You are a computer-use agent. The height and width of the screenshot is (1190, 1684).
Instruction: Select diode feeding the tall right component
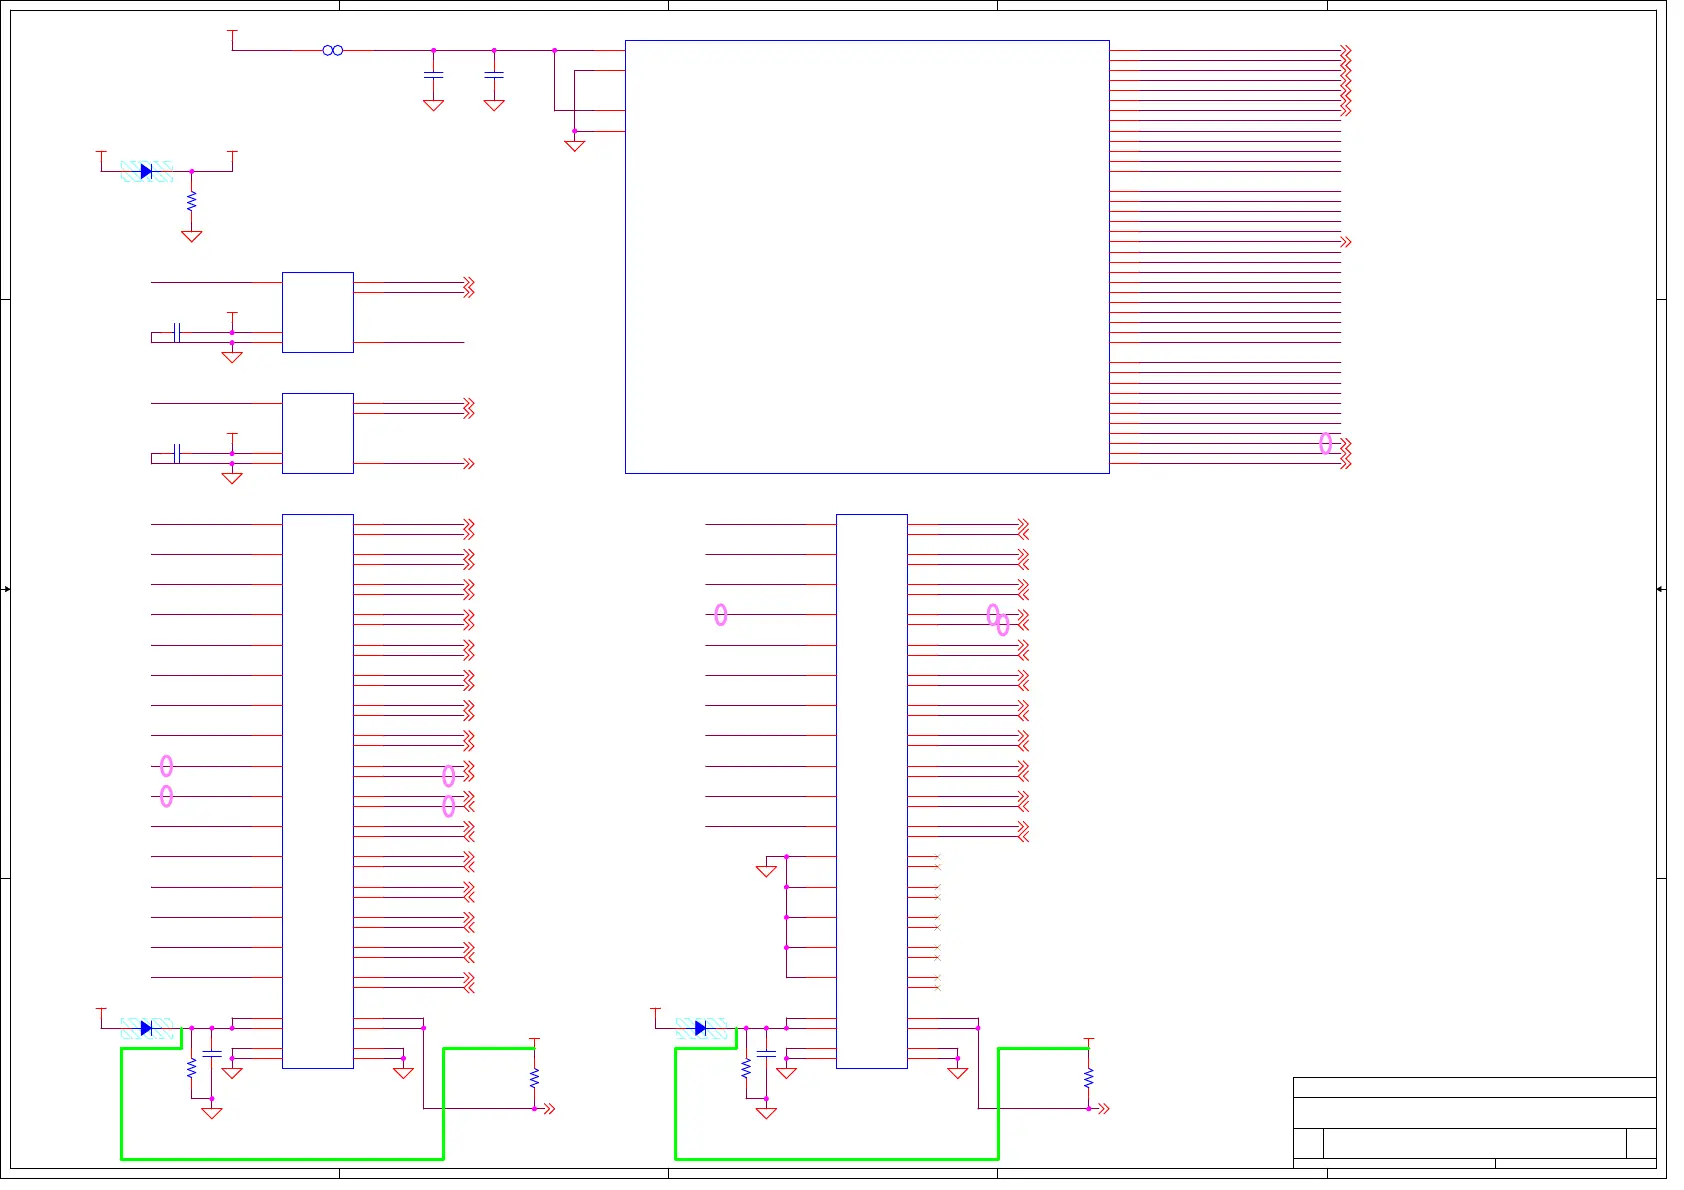coord(701,1028)
